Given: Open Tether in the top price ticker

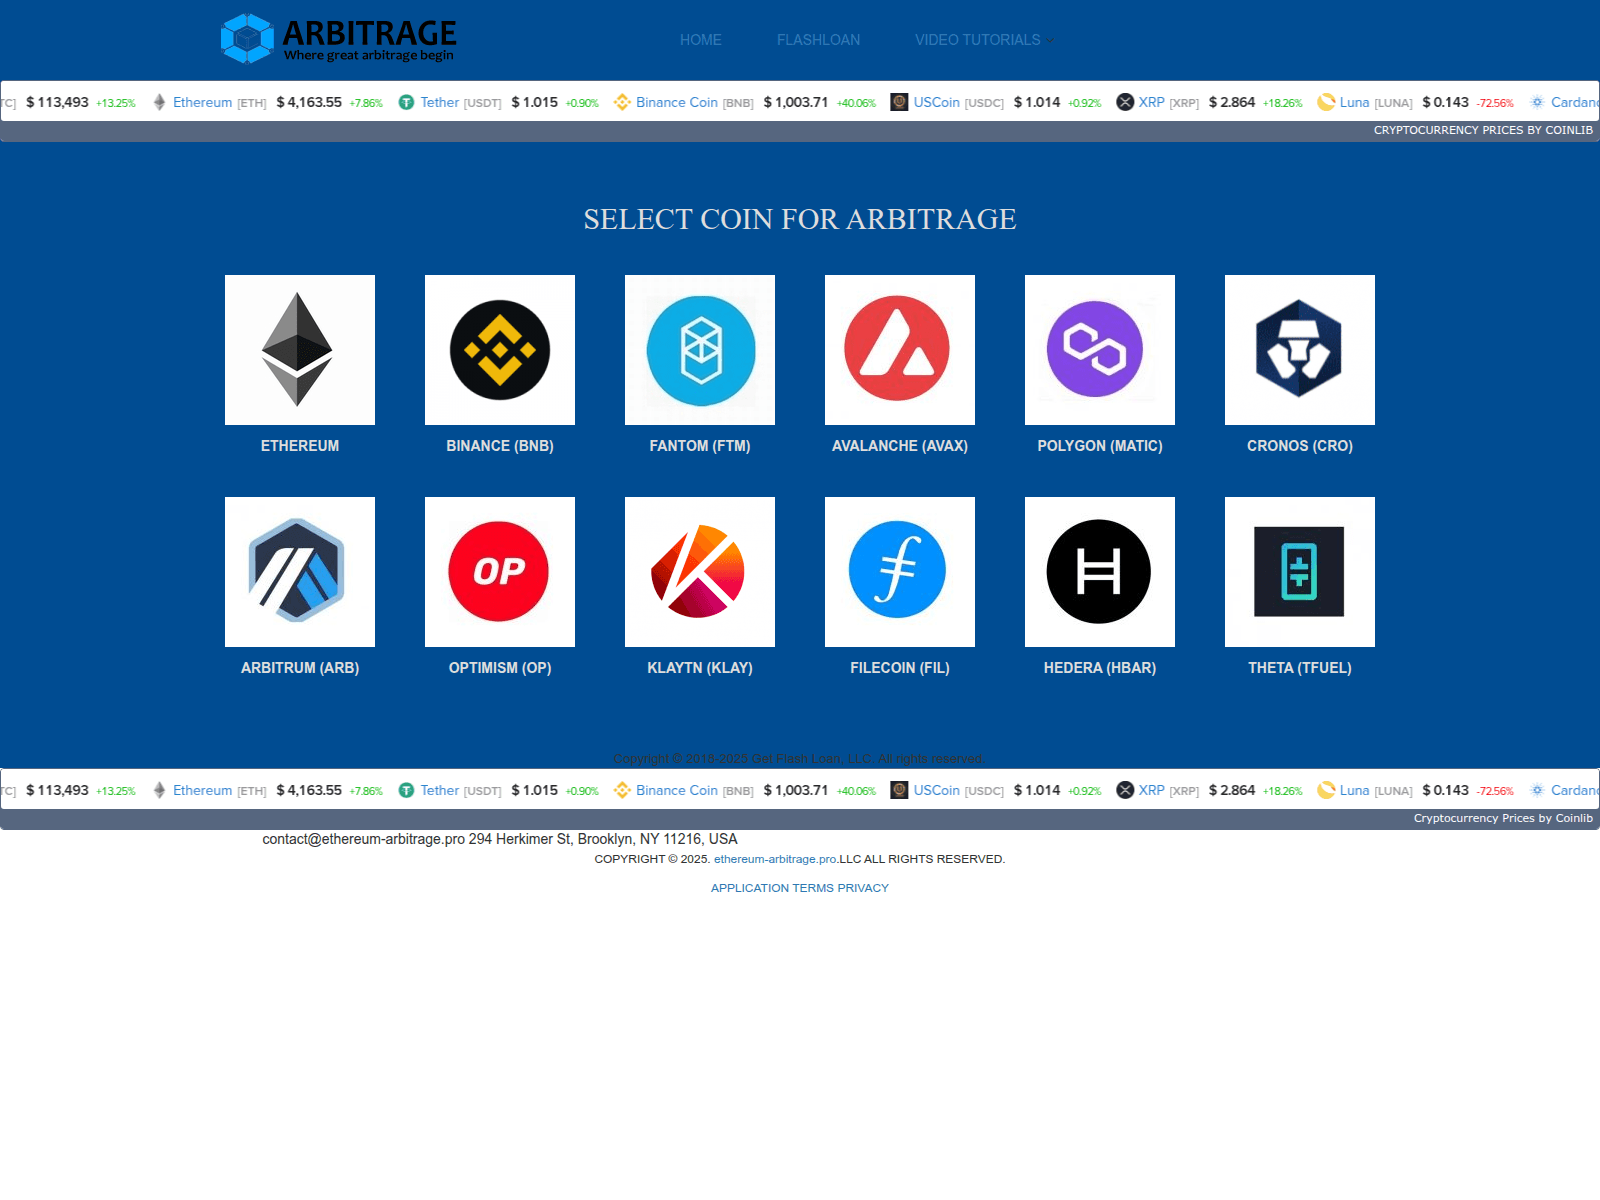Looking at the screenshot, I should [x=440, y=102].
